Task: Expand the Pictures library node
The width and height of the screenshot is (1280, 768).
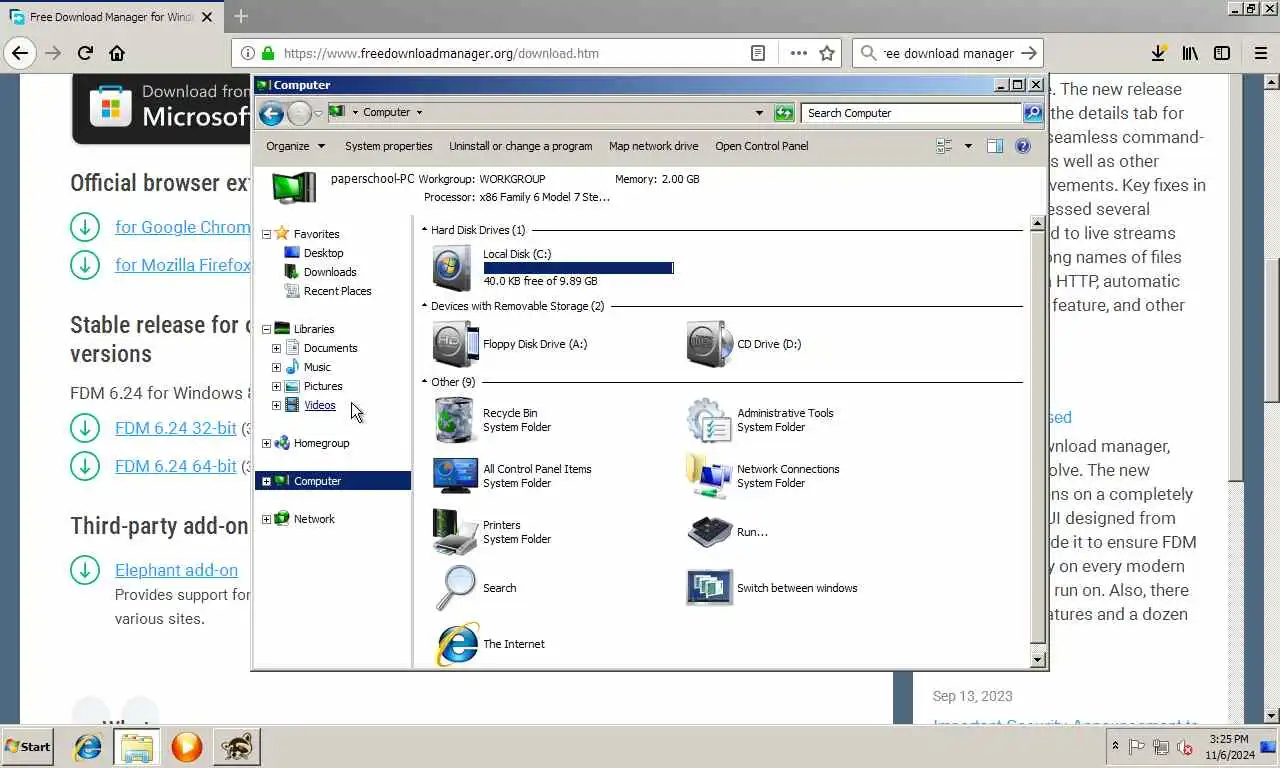Action: coord(276,386)
